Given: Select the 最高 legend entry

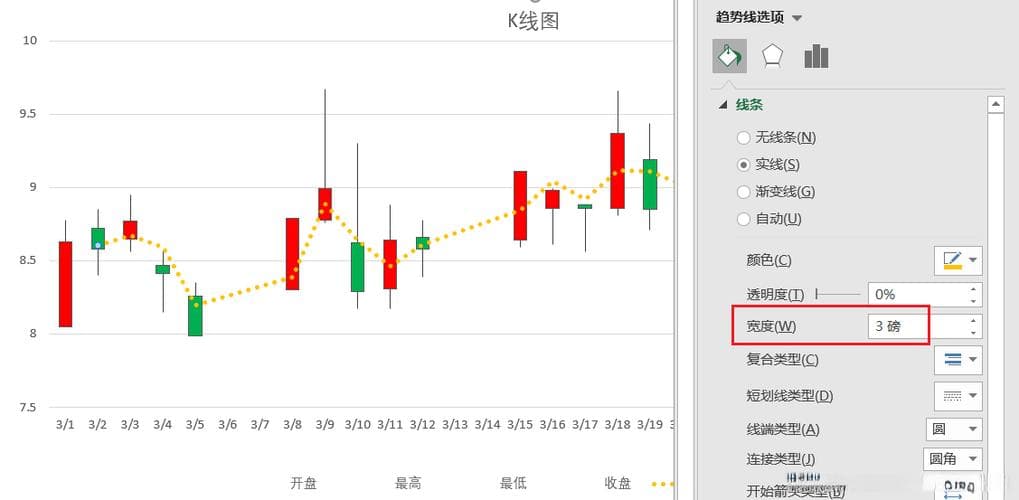Looking at the screenshot, I should pos(408,483).
